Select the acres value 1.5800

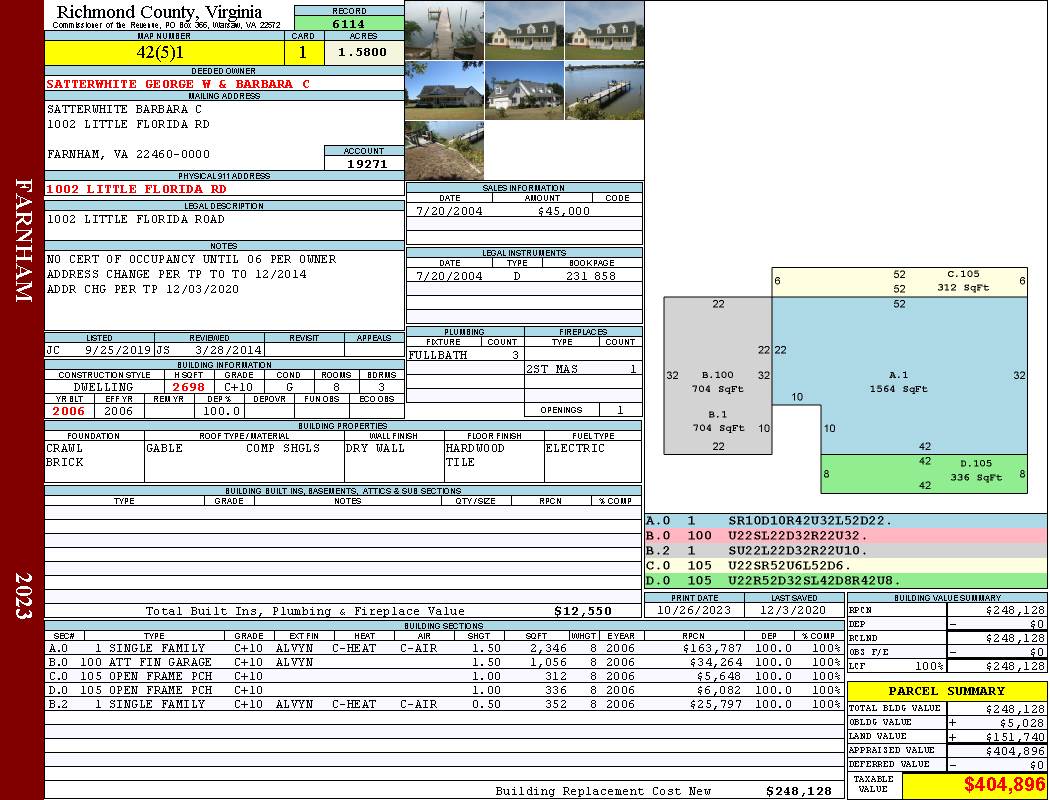coord(362,52)
